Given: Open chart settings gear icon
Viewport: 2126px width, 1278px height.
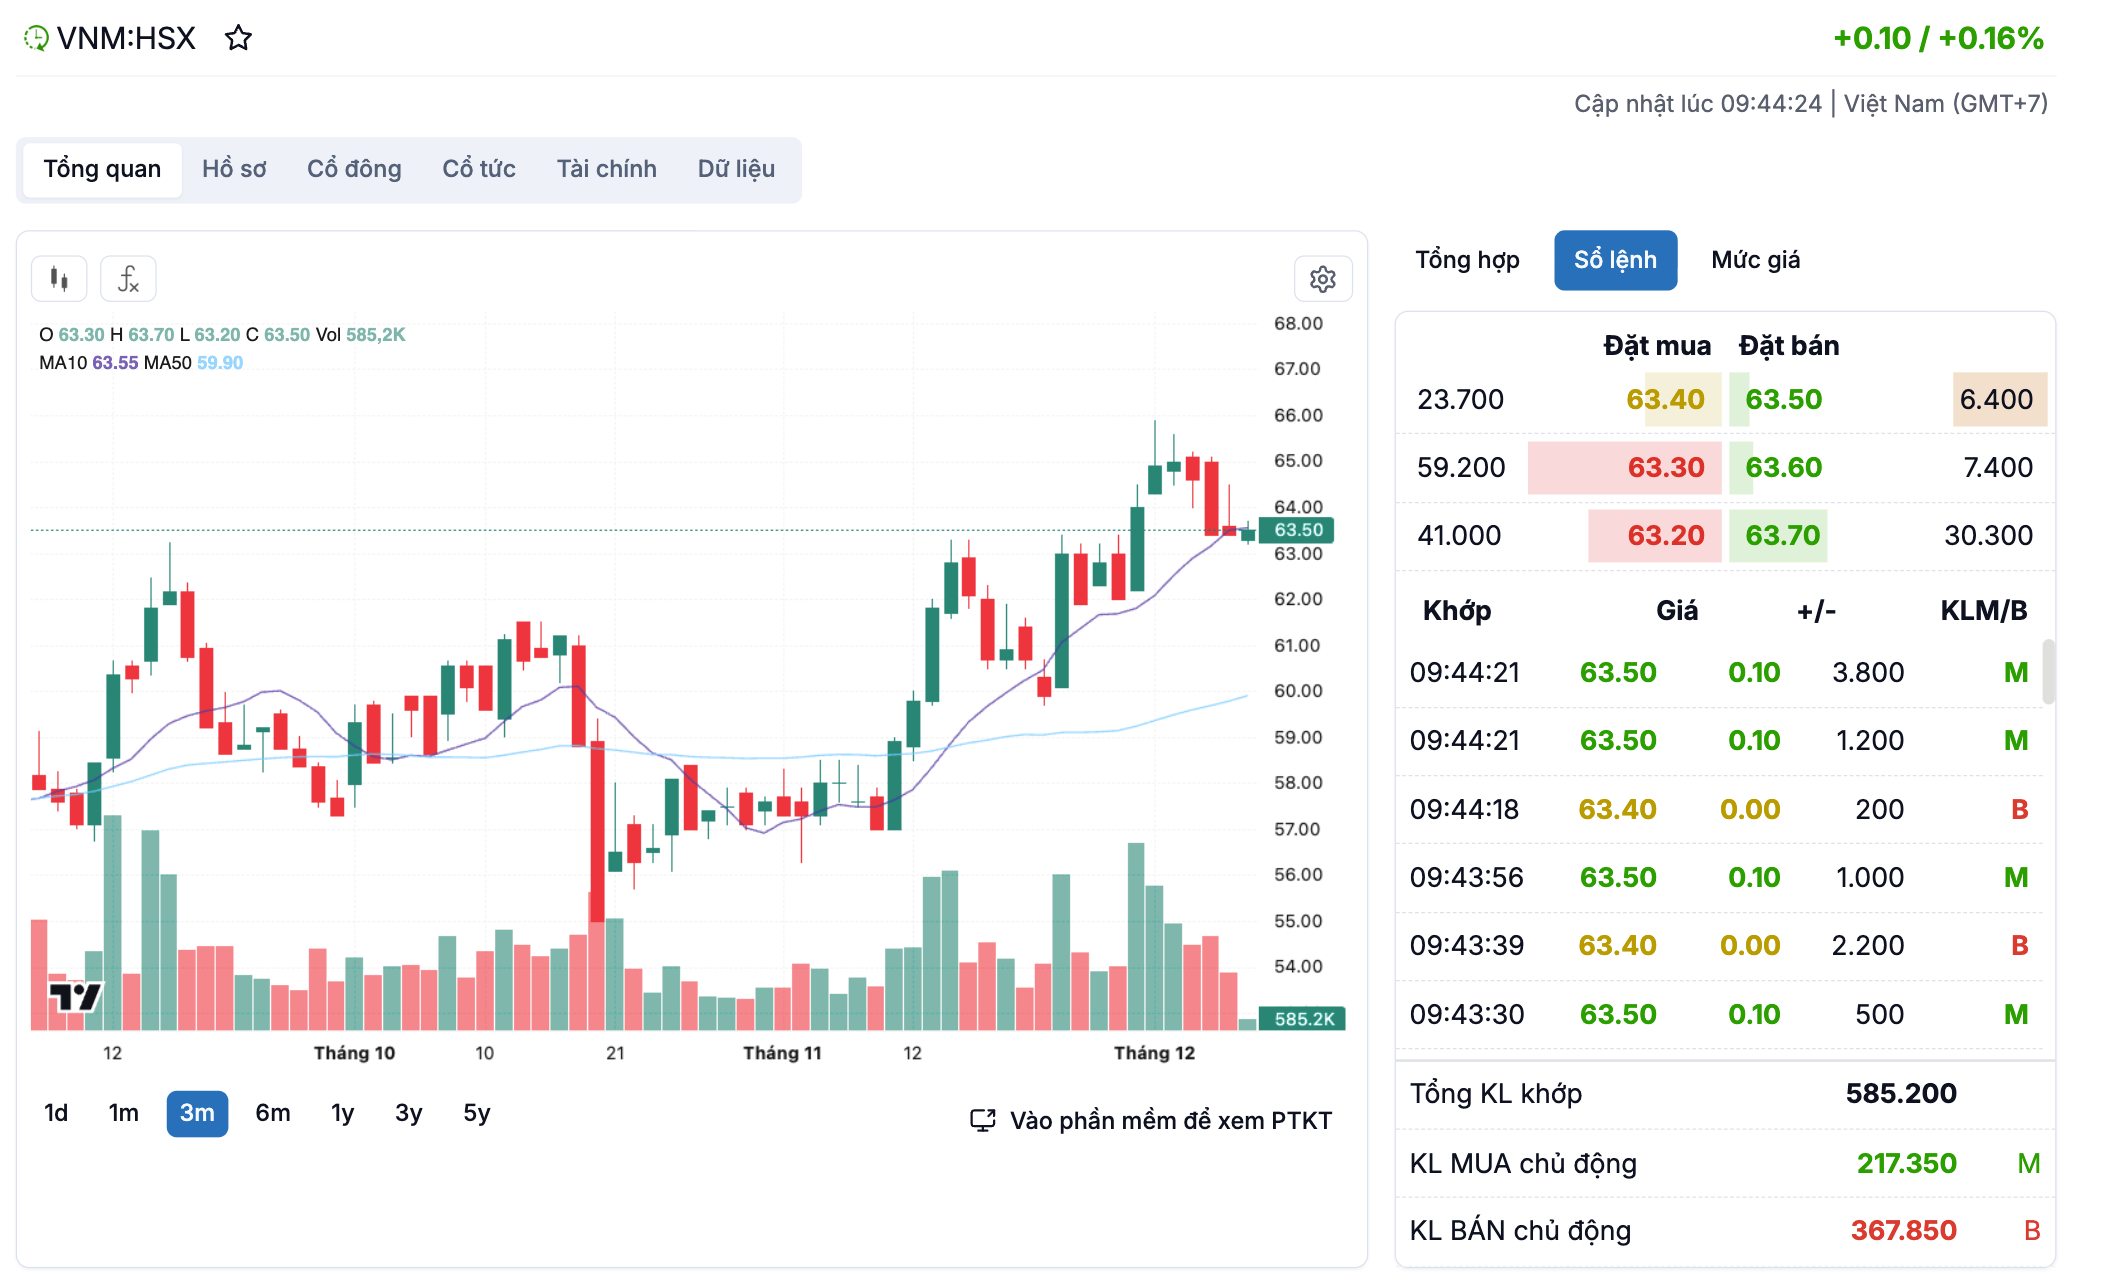Looking at the screenshot, I should pyautogui.click(x=1322, y=279).
